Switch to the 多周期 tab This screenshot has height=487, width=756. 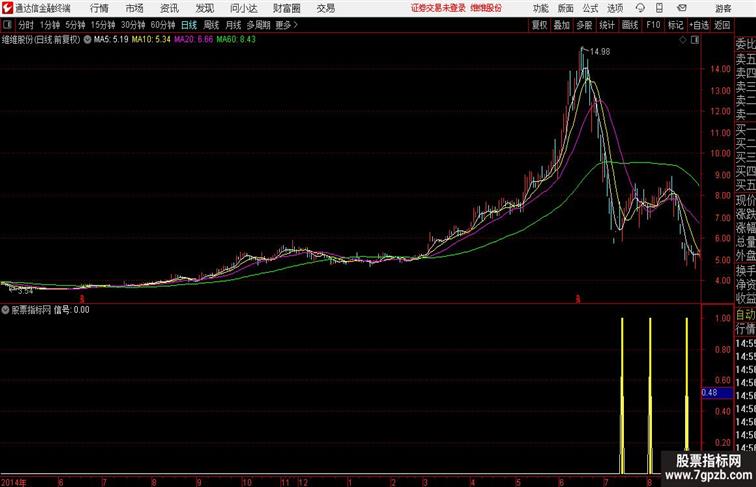pos(259,25)
